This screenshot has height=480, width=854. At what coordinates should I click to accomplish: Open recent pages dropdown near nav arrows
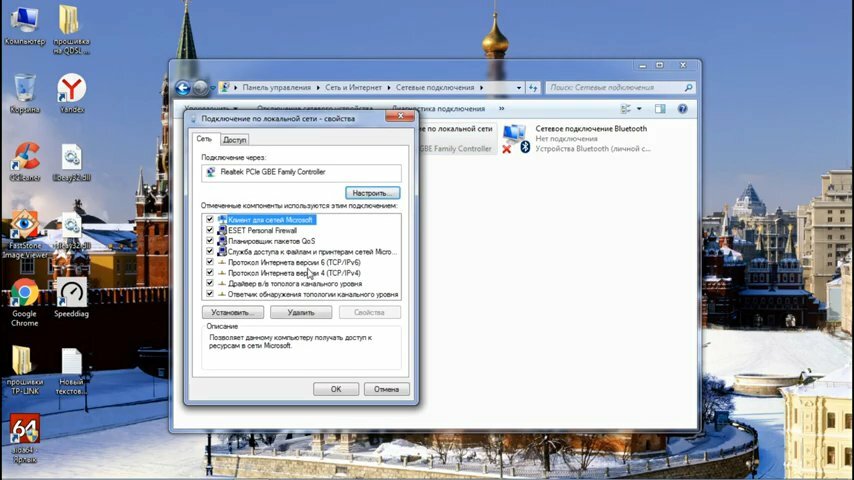213,88
